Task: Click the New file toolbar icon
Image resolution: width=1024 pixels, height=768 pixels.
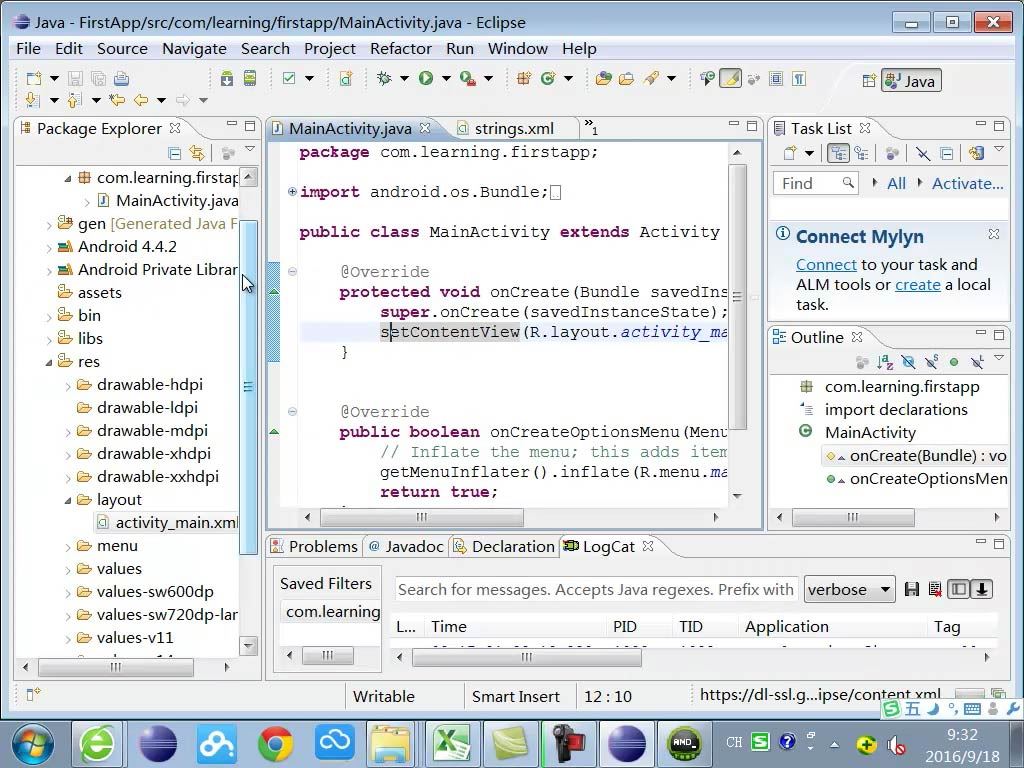Action: click(34, 79)
